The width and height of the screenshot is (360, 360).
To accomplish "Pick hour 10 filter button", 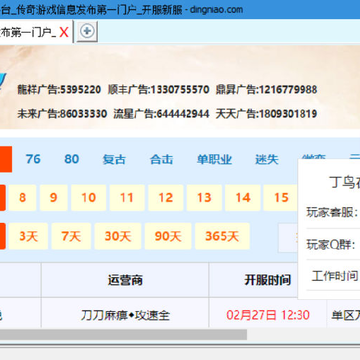I will (x=89, y=198).
